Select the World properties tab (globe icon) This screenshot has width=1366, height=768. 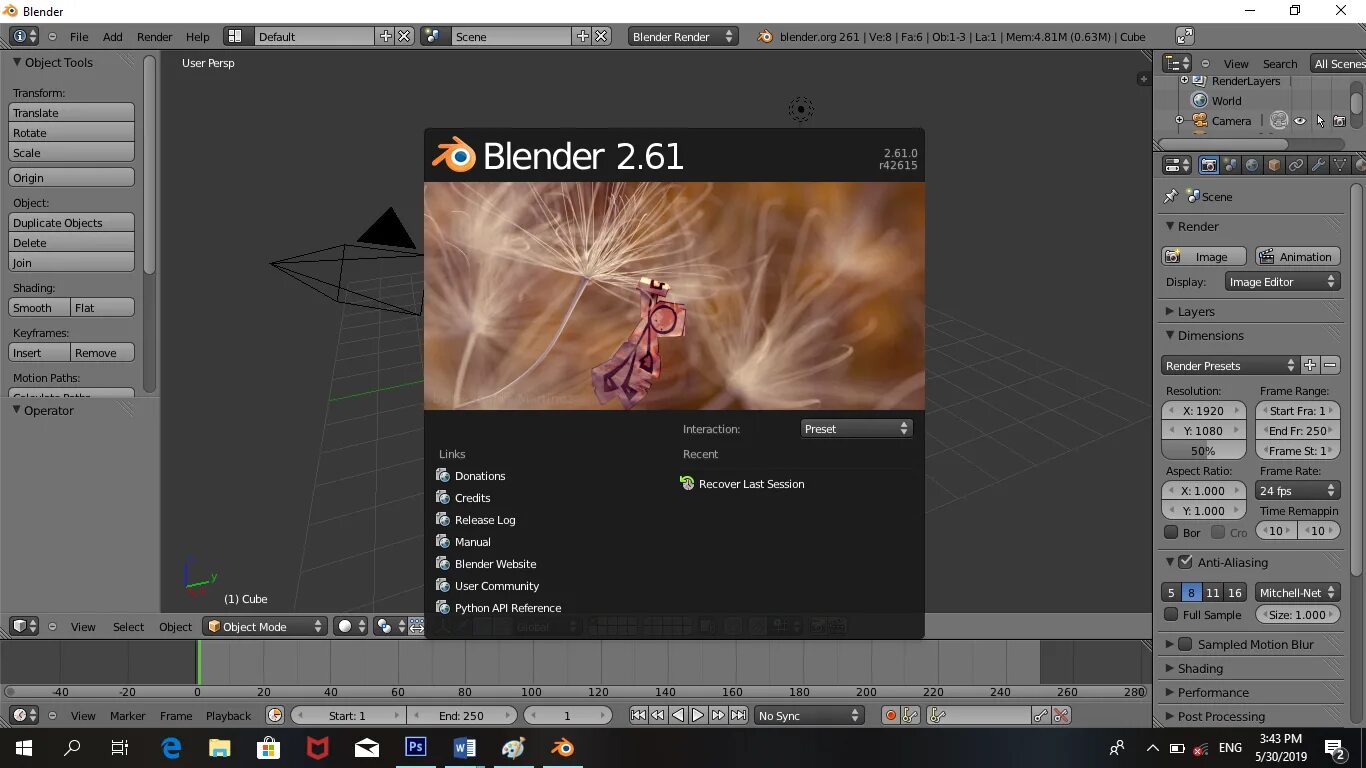[1253, 164]
